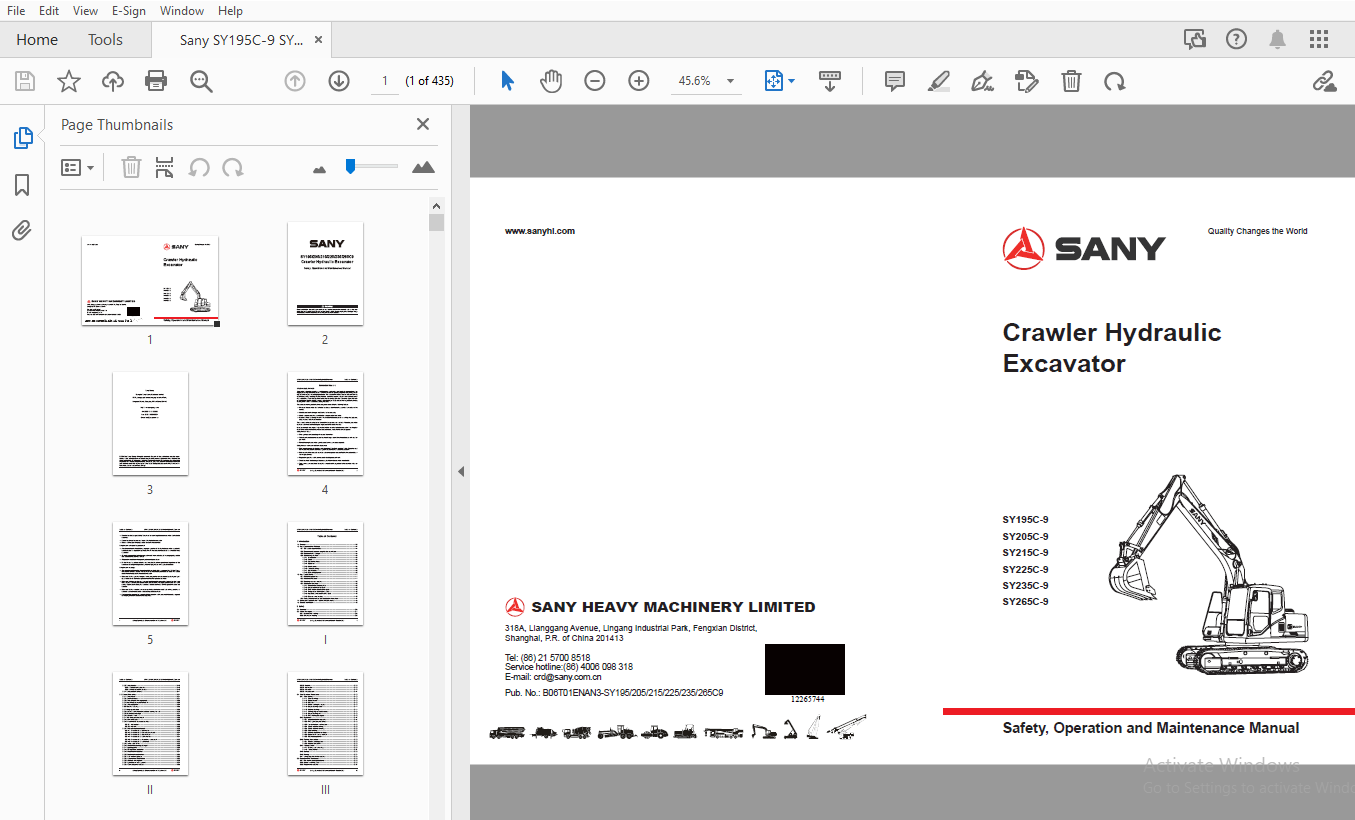
Task: Click the print pages icon in thumbnails panel
Action: [165, 167]
